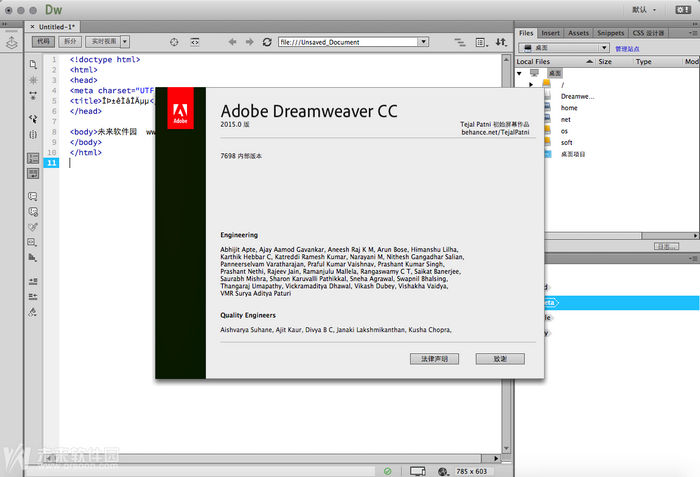The width and height of the screenshot is (700, 477).
Task: Click the Inspect mode crosshair icon
Action: point(174,42)
